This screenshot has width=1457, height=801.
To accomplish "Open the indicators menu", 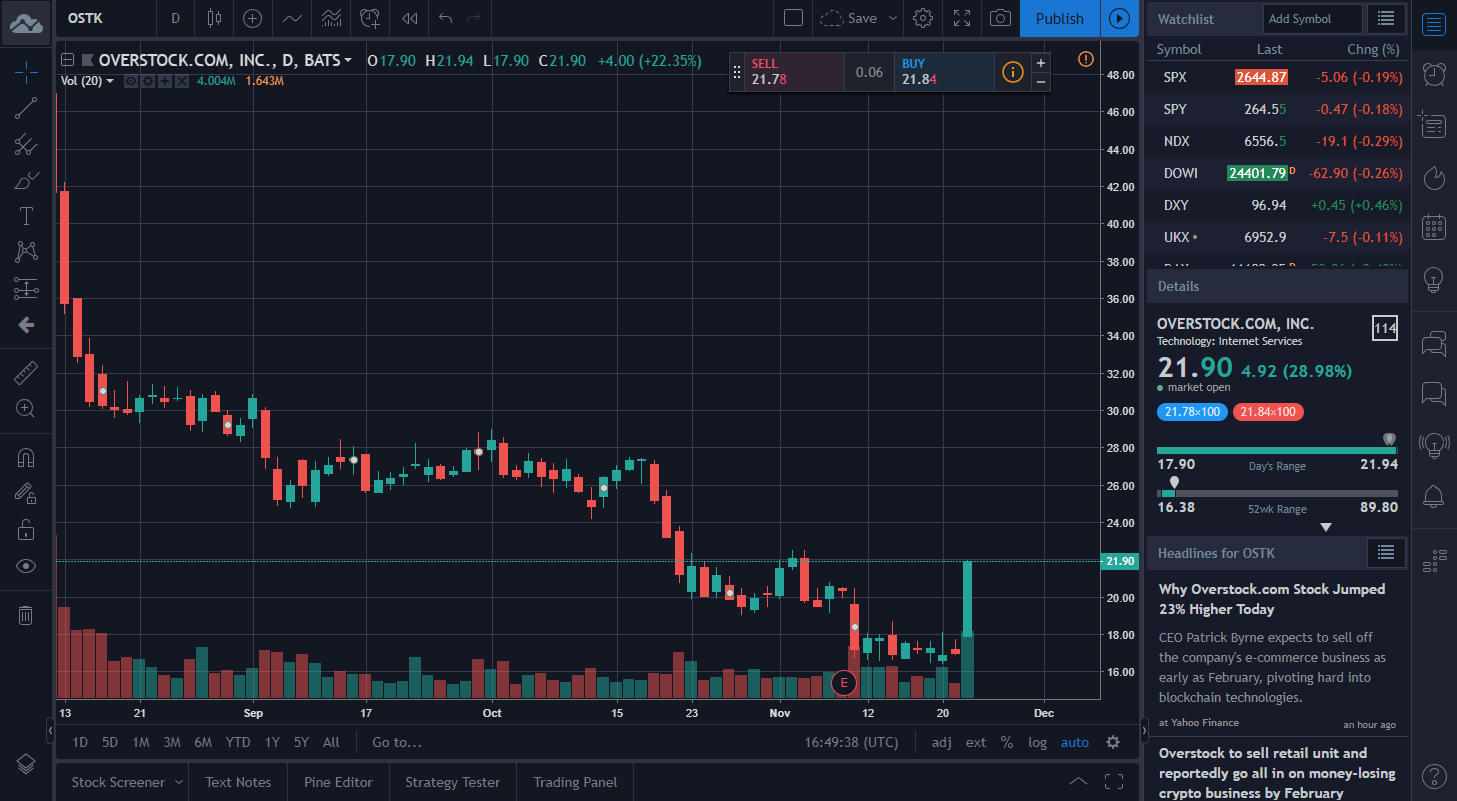I will tap(292, 18).
